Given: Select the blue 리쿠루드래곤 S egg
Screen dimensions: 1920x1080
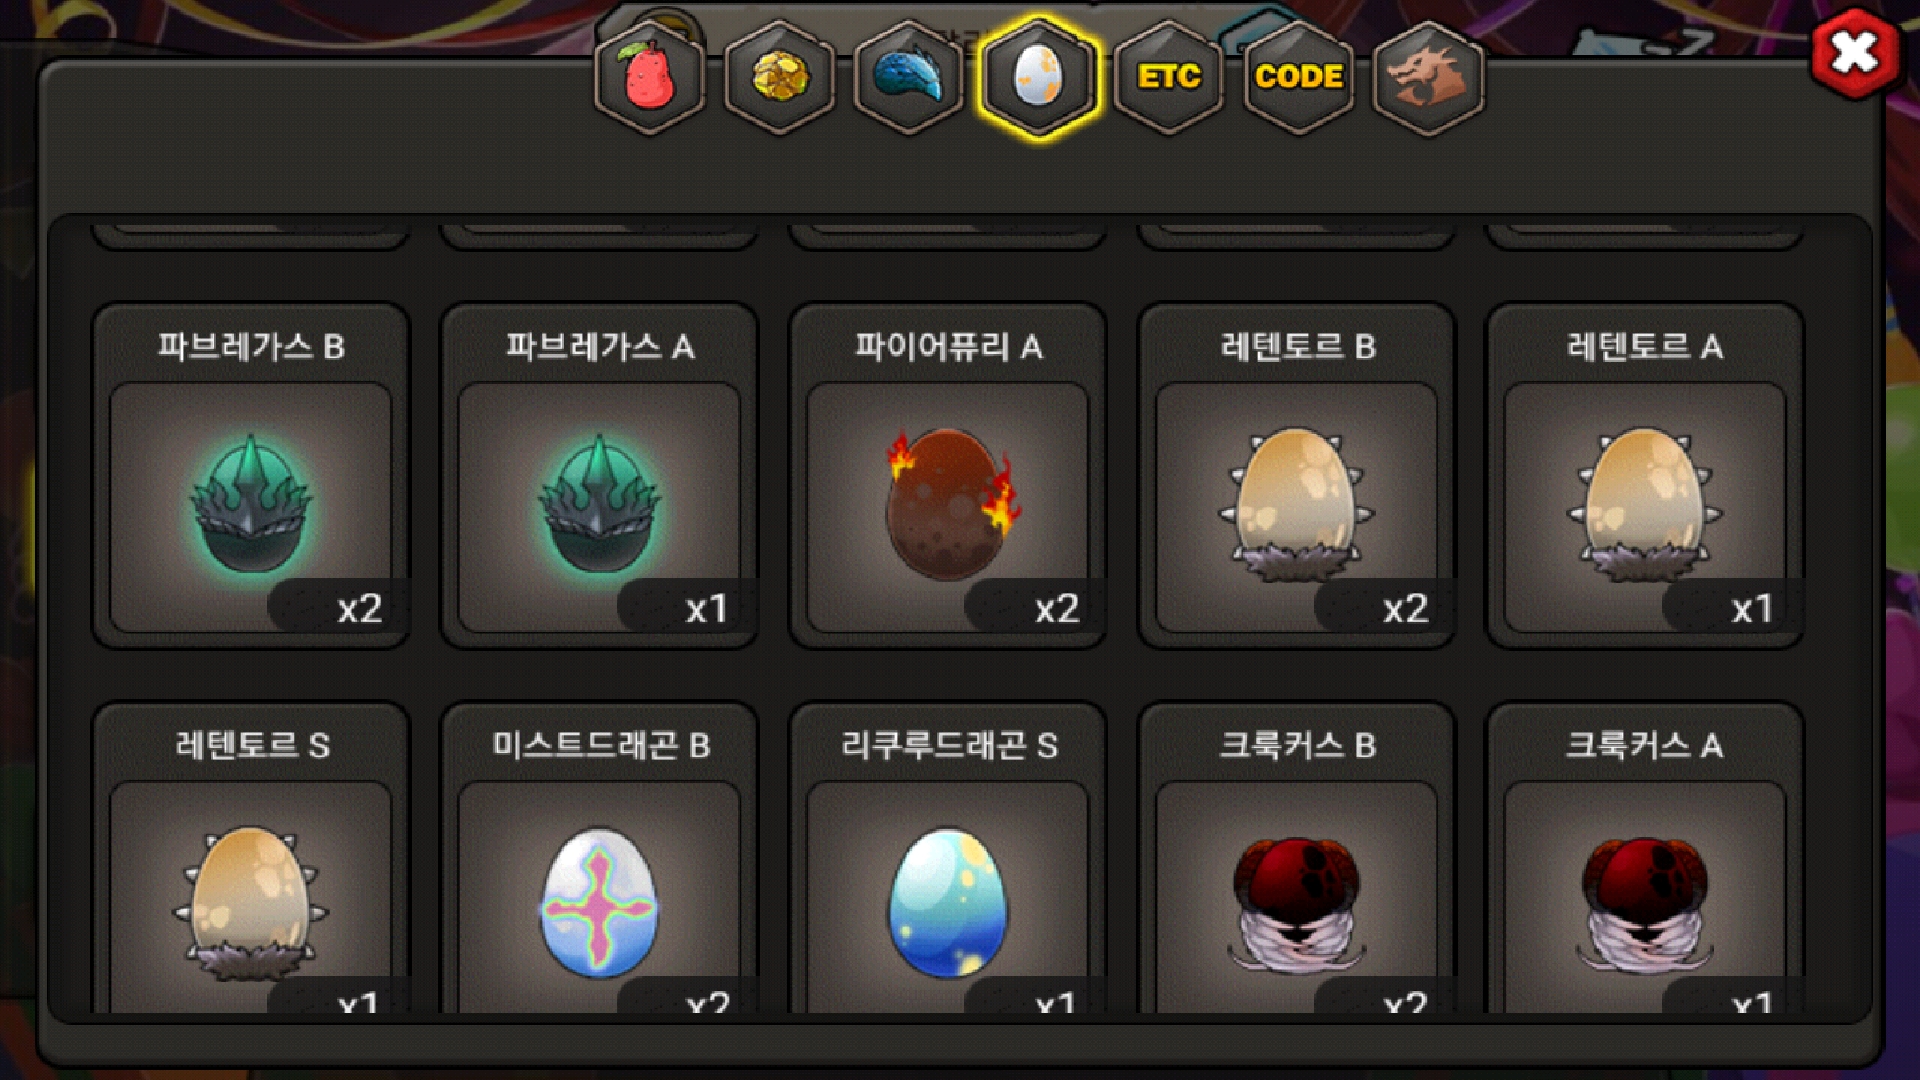Looking at the screenshot, I should click(948, 858).
